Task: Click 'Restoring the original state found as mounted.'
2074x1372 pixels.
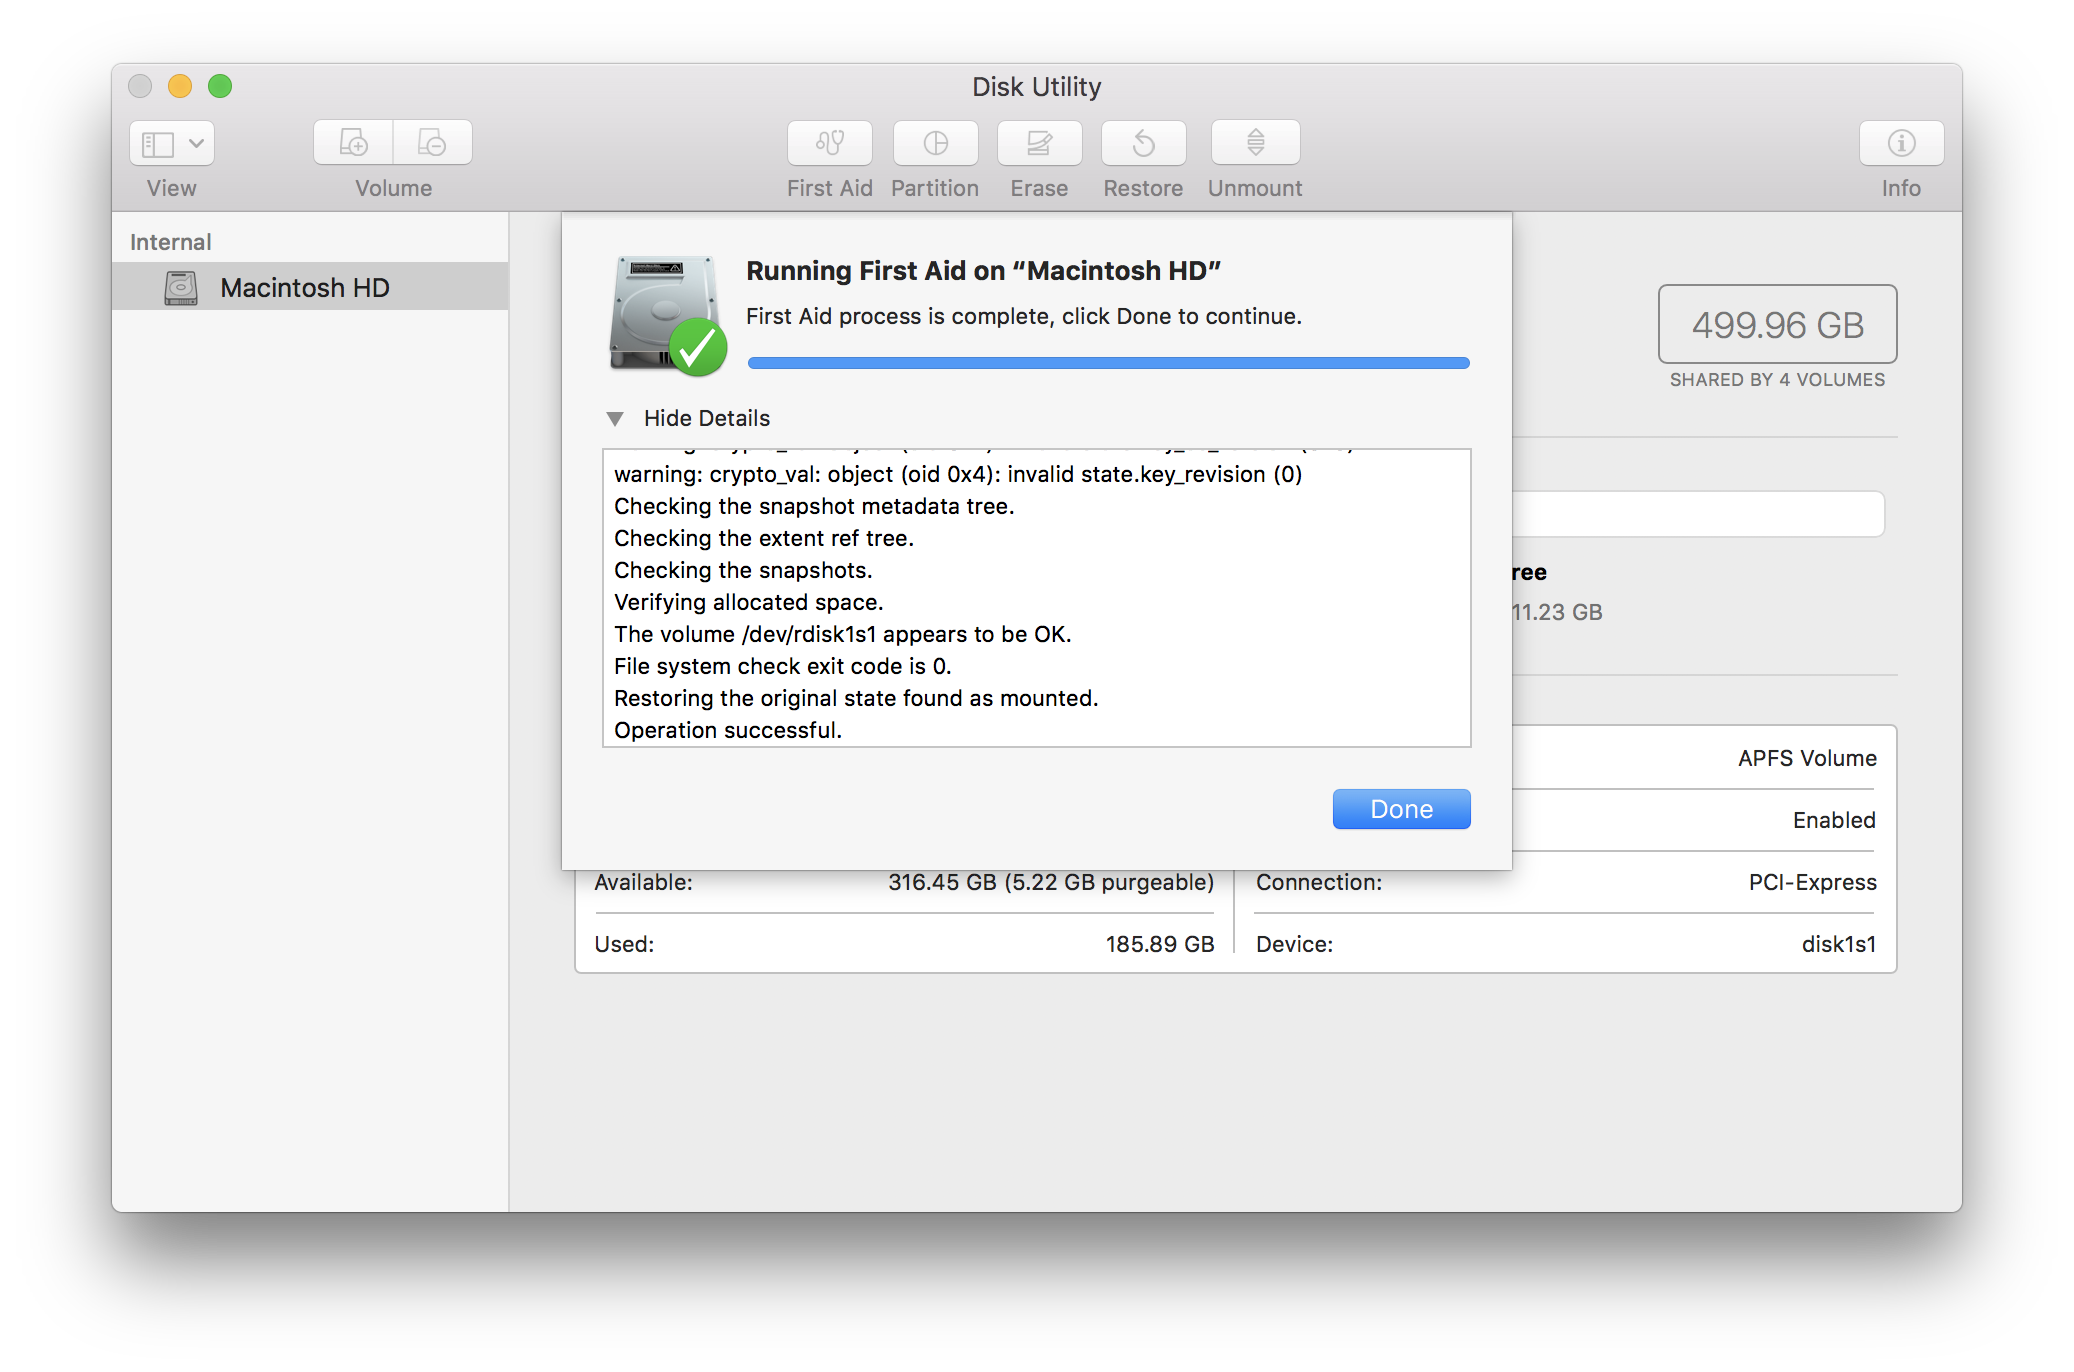Action: point(856,698)
